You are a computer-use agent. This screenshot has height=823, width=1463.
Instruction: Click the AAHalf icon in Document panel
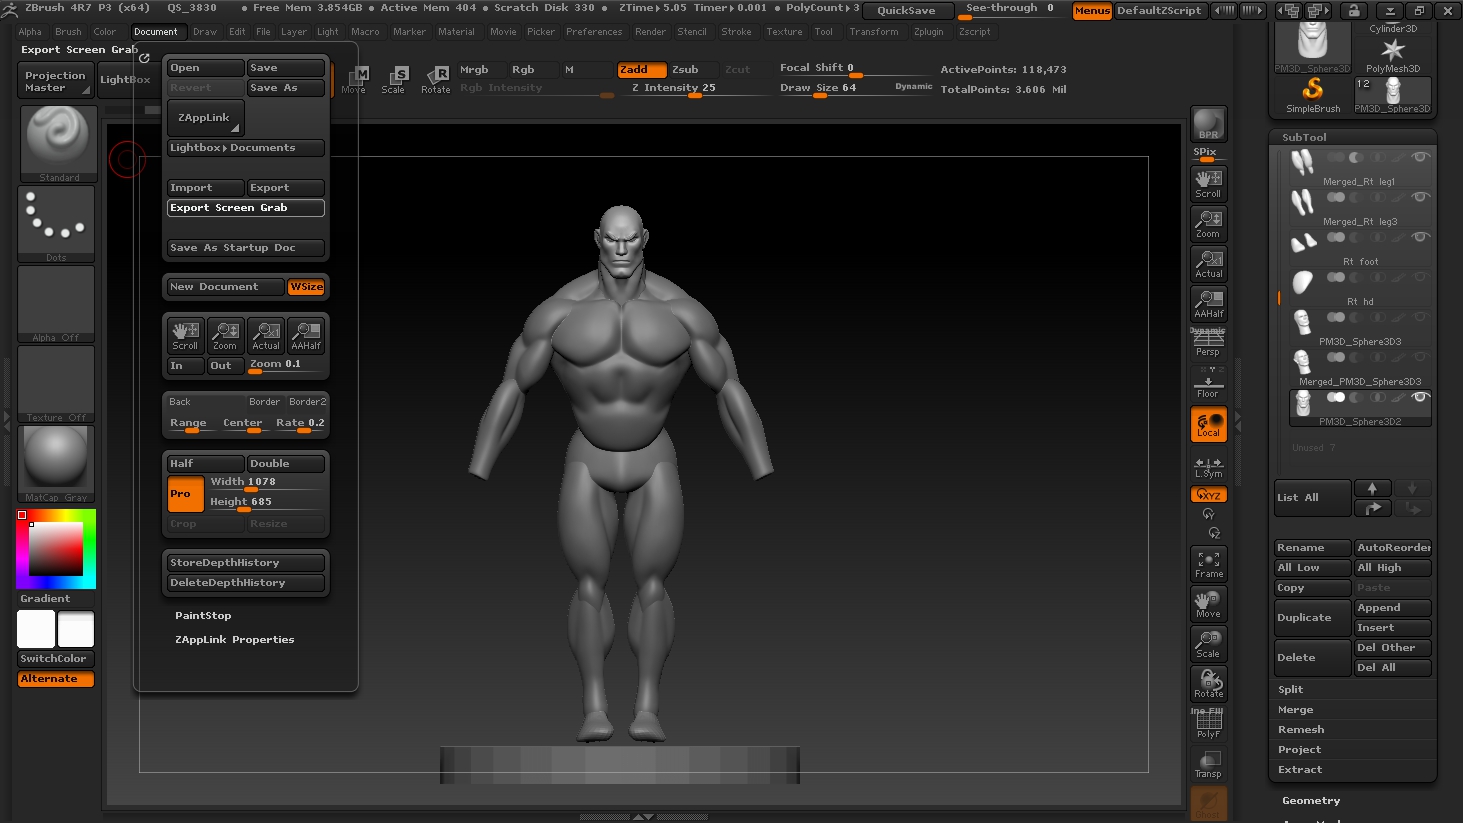tap(306, 335)
